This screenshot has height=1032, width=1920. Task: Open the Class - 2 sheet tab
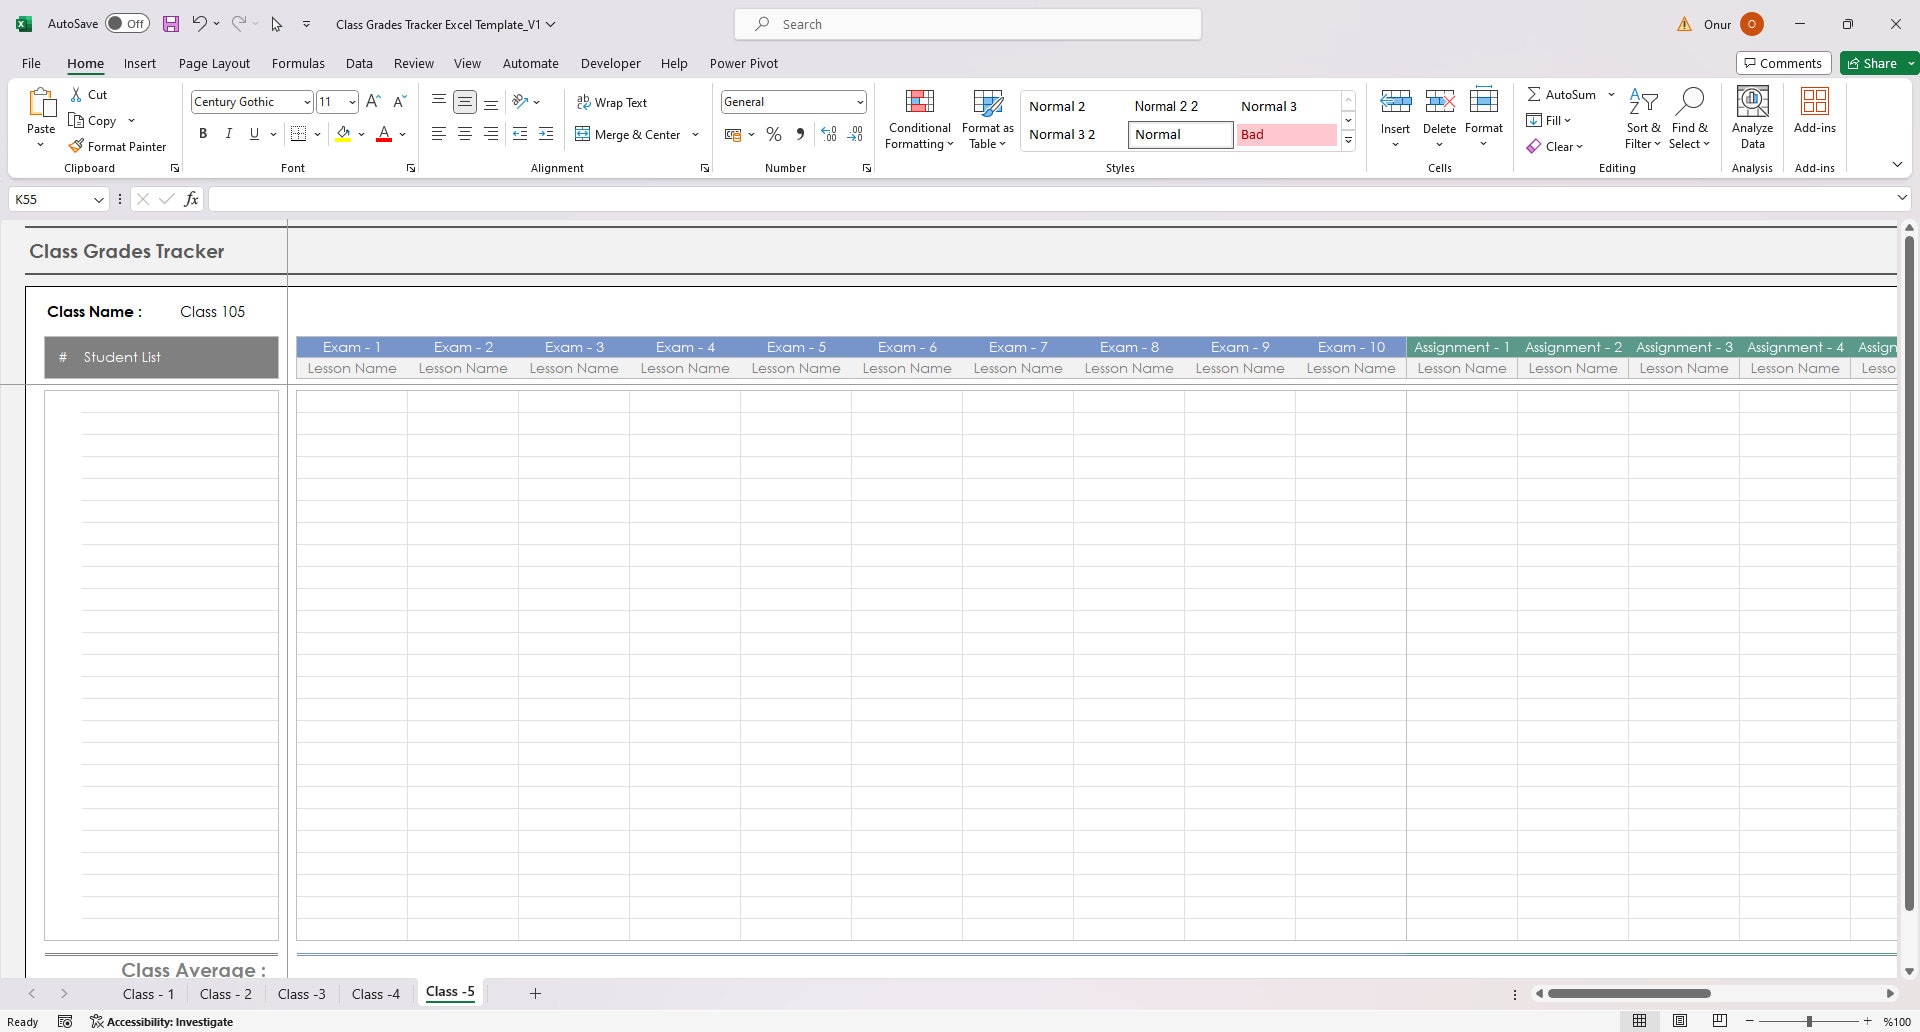point(226,993)
